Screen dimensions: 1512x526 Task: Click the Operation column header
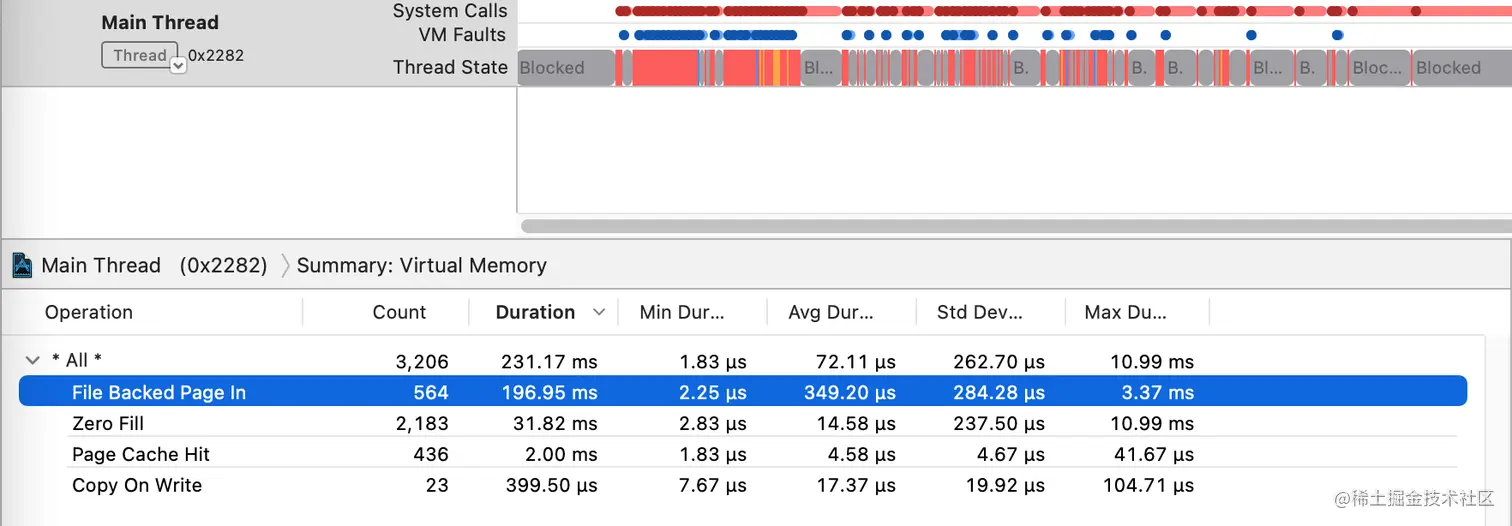89,312
